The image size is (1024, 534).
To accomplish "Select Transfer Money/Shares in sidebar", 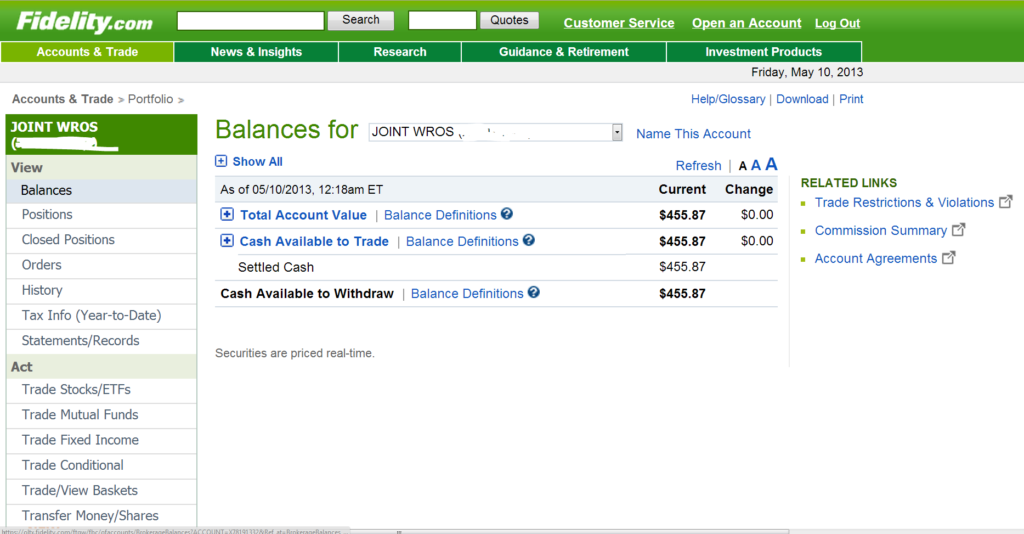I will coord(101,516).
